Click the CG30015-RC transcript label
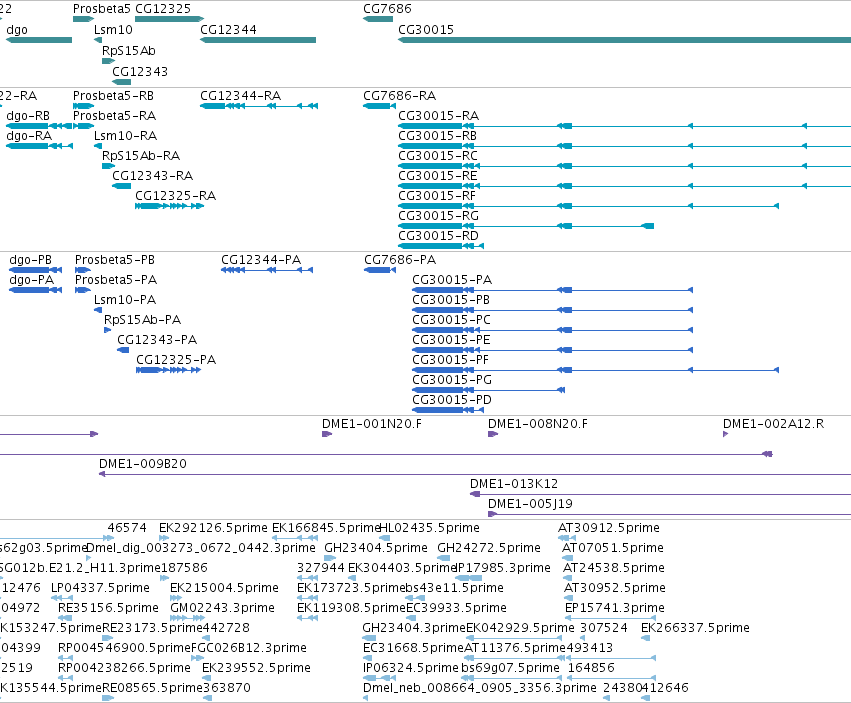 [438, 156]
